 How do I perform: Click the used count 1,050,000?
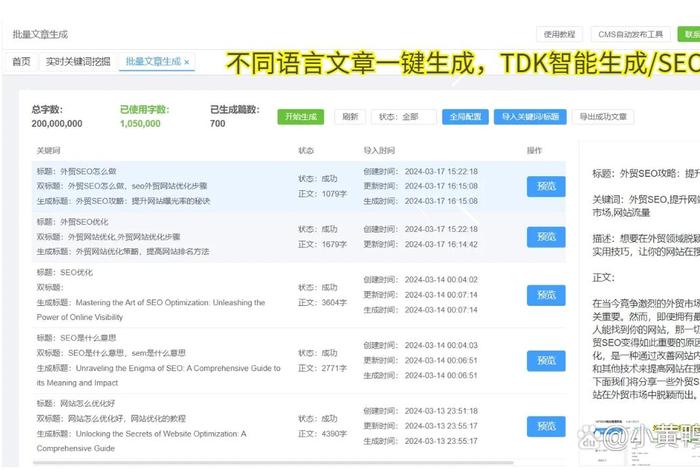click(x=140, y=124)
